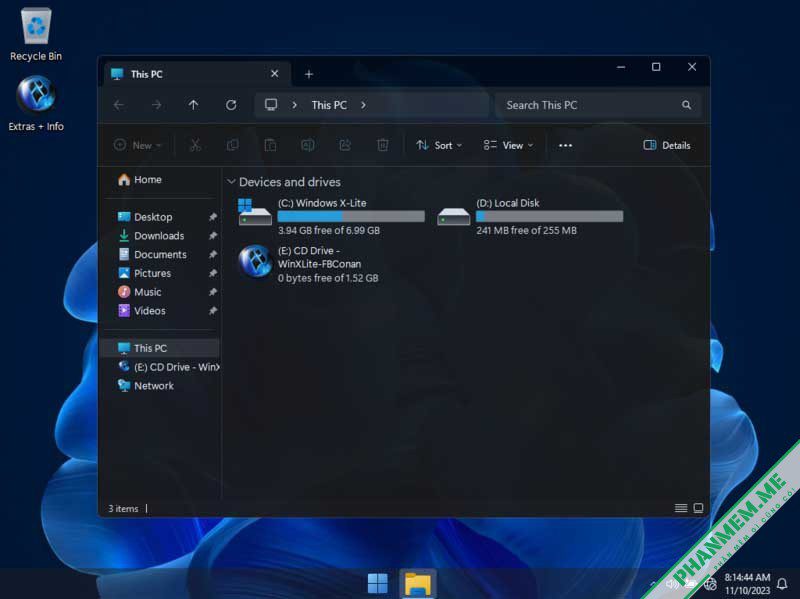The image size is (800, 599).
Task: Switch to large thumbnails view icon
Action: pos(698,508)
